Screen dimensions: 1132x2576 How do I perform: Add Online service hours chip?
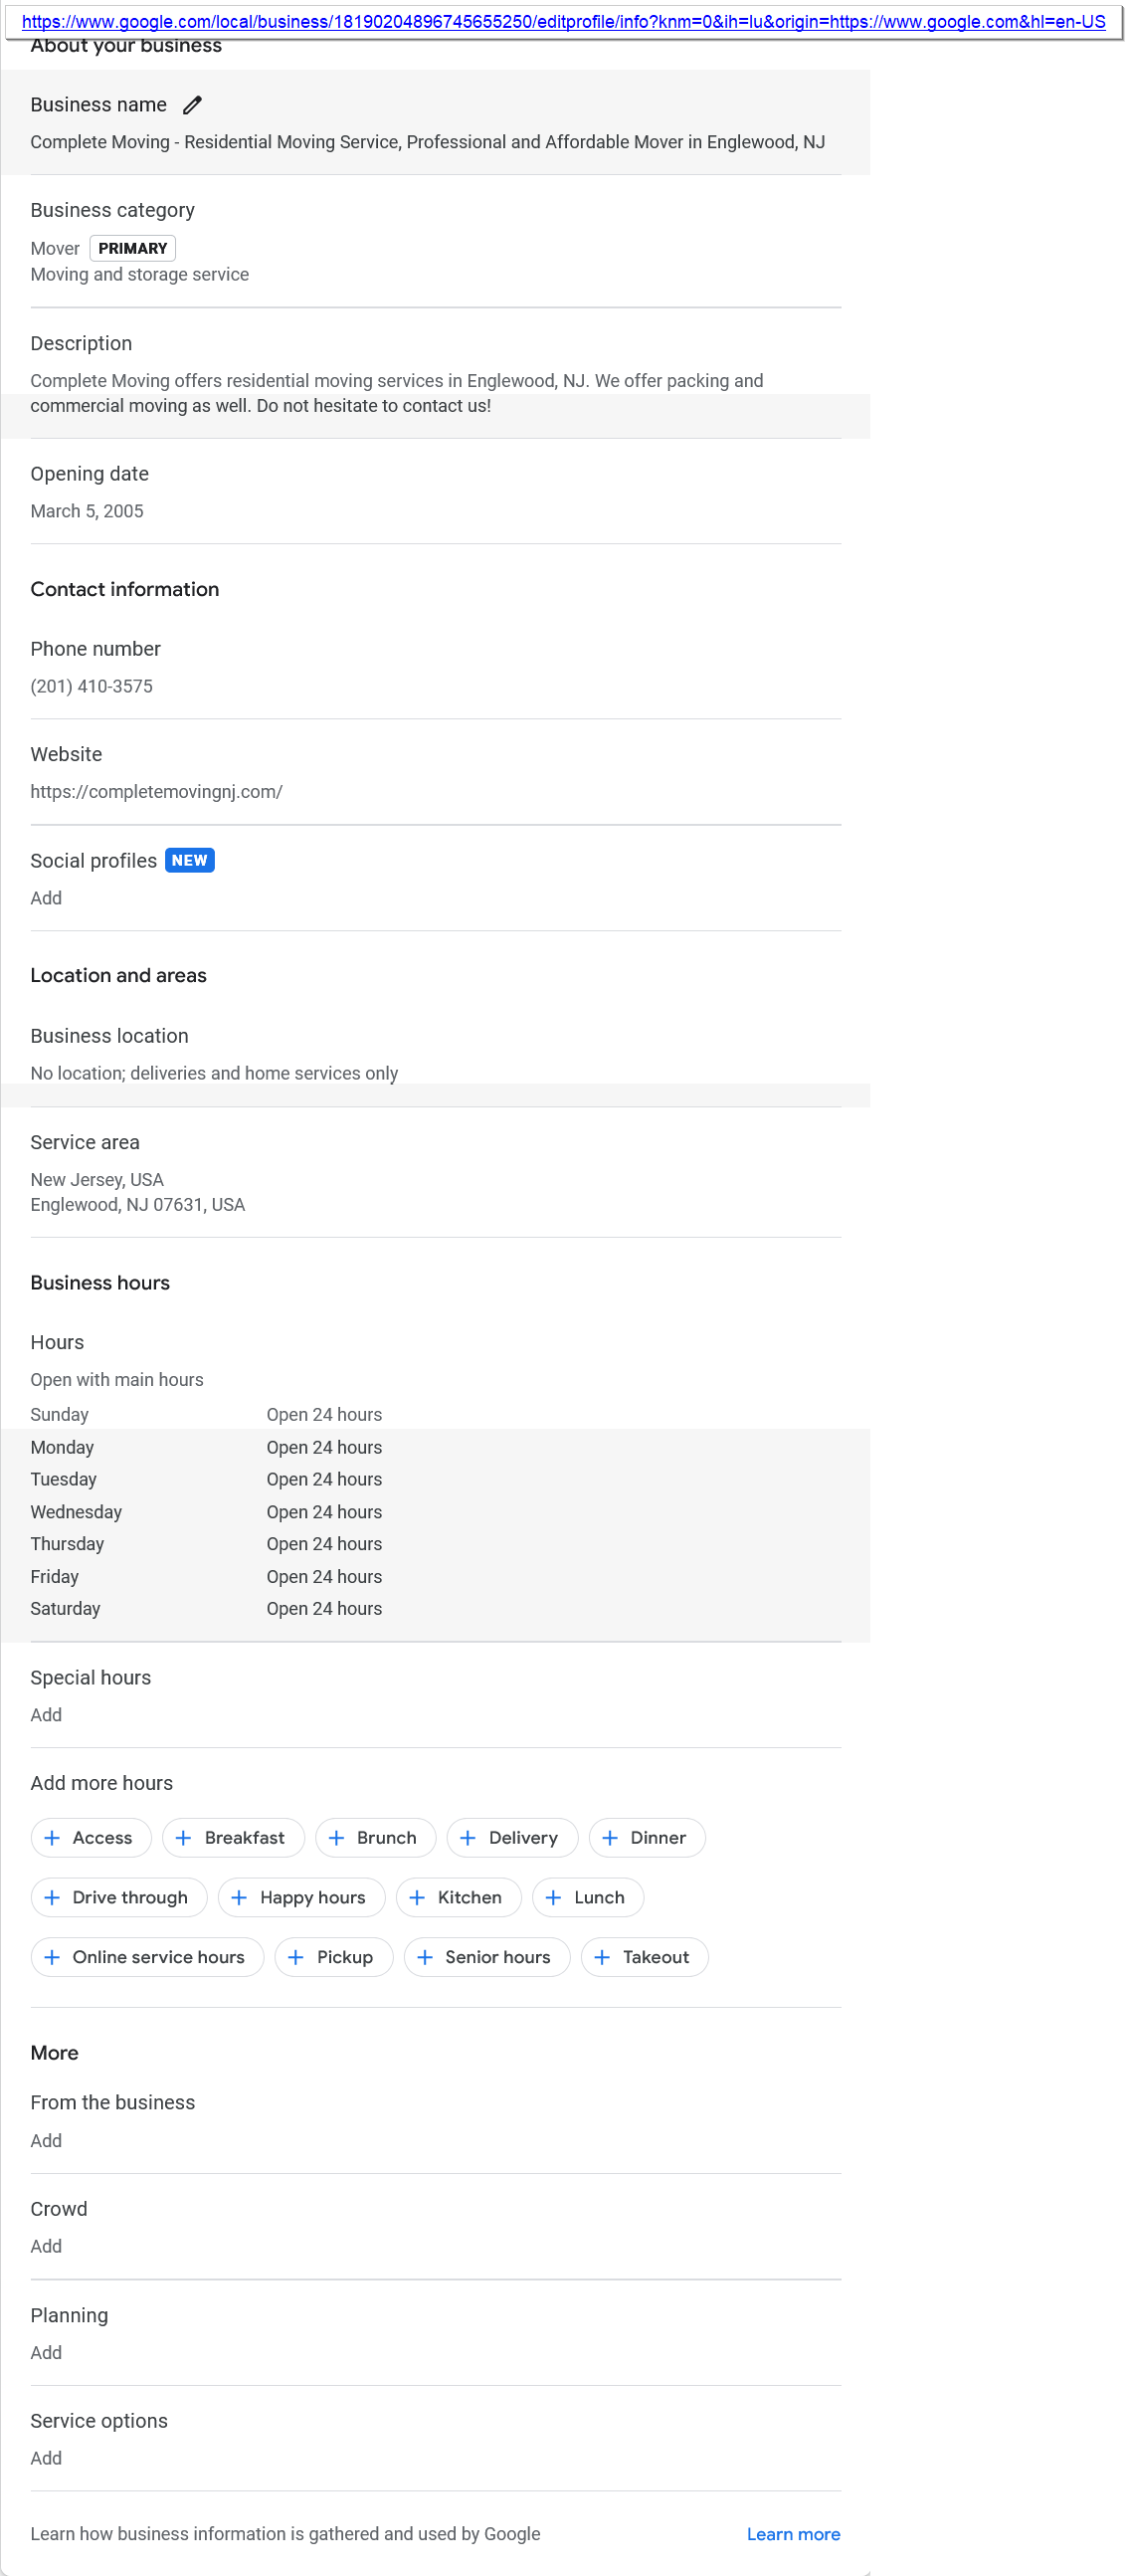click(147, 1957)
